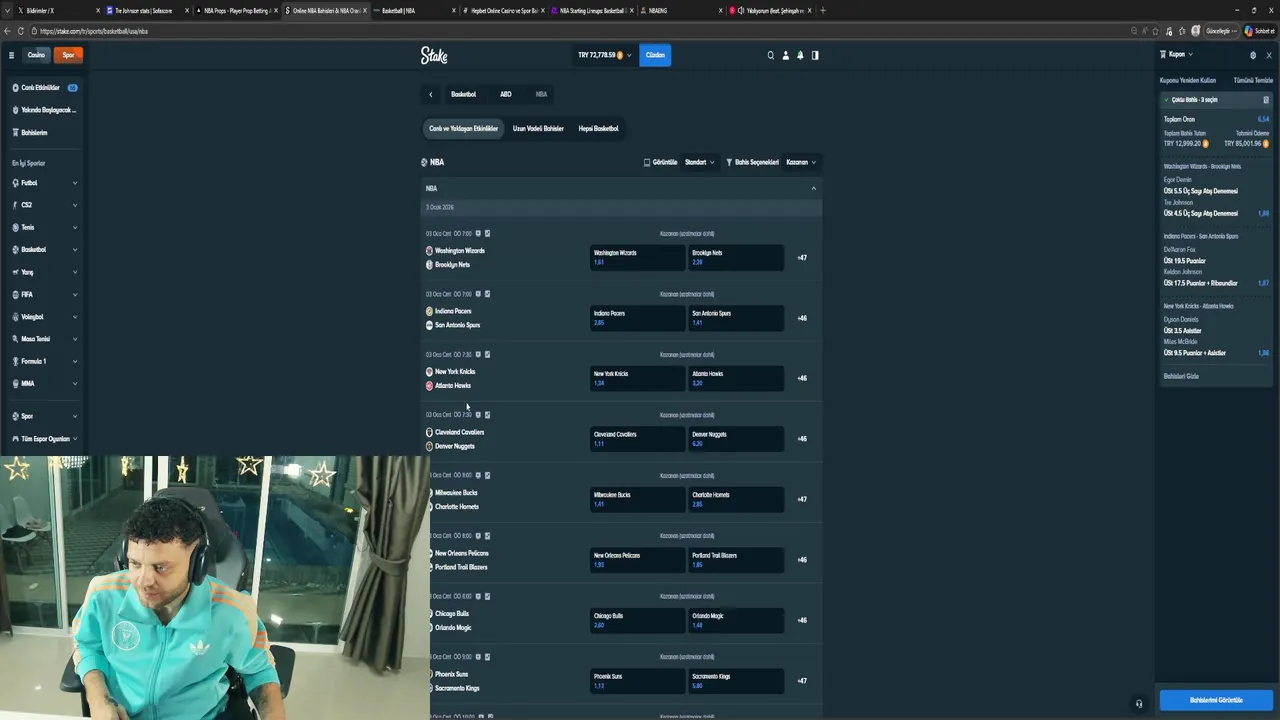Select San Antonio Spurs odds button
Screen dimensions: 1280x720
(736, 318)
